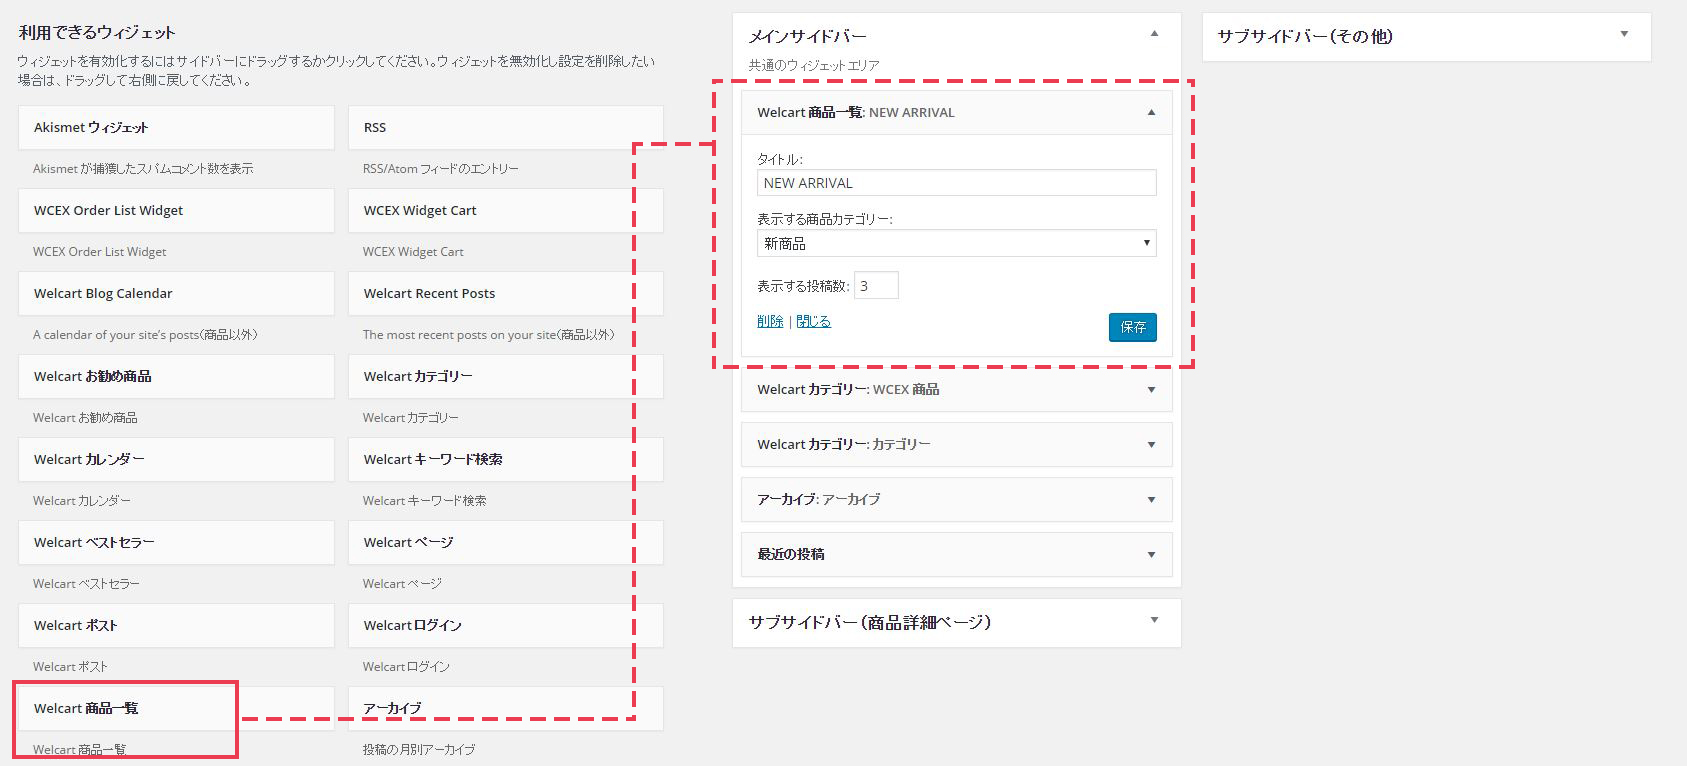
Task: Click the アーカイブ: アーカイブ title
Action: (x=819, y=500)
